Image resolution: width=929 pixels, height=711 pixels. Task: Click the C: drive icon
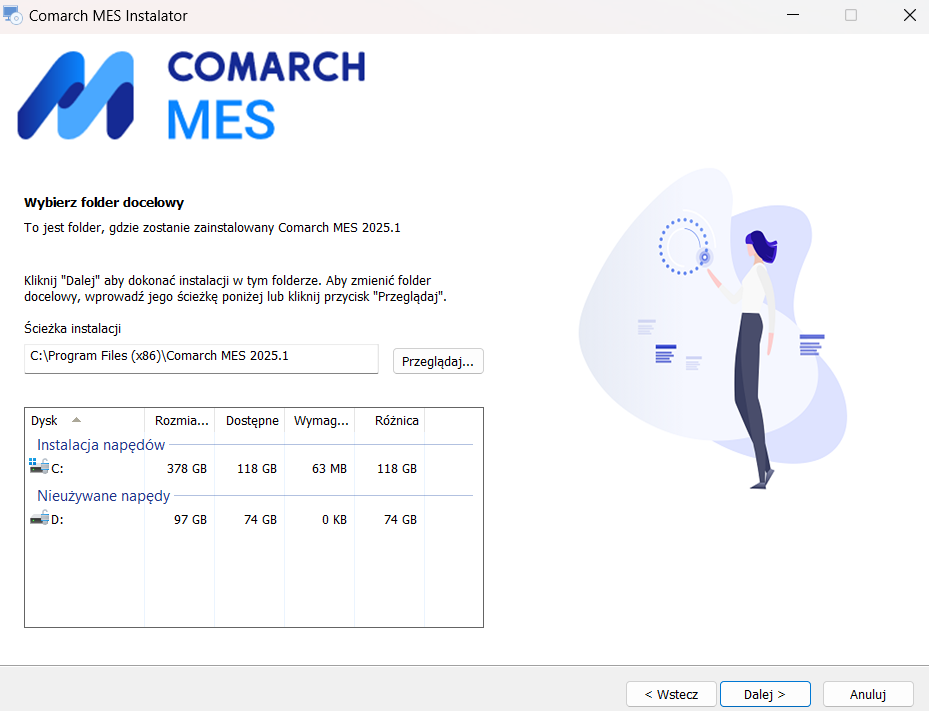tap(39, 467)
